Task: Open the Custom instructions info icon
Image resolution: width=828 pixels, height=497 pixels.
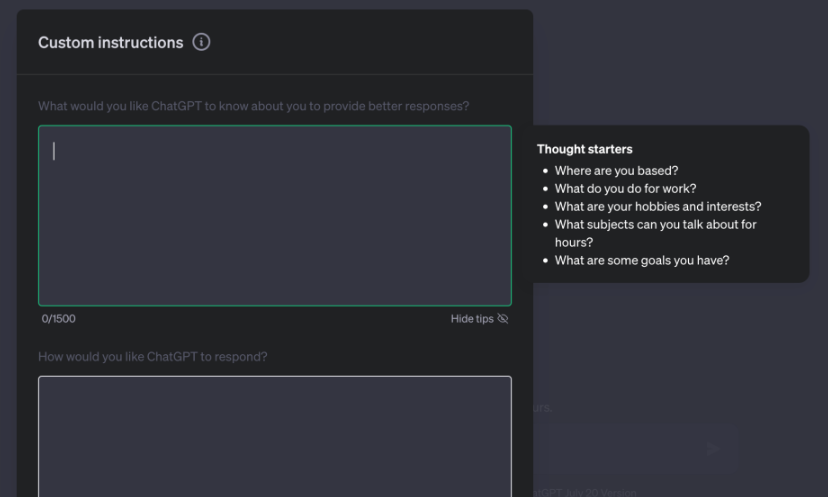Action: coord(201,42)
